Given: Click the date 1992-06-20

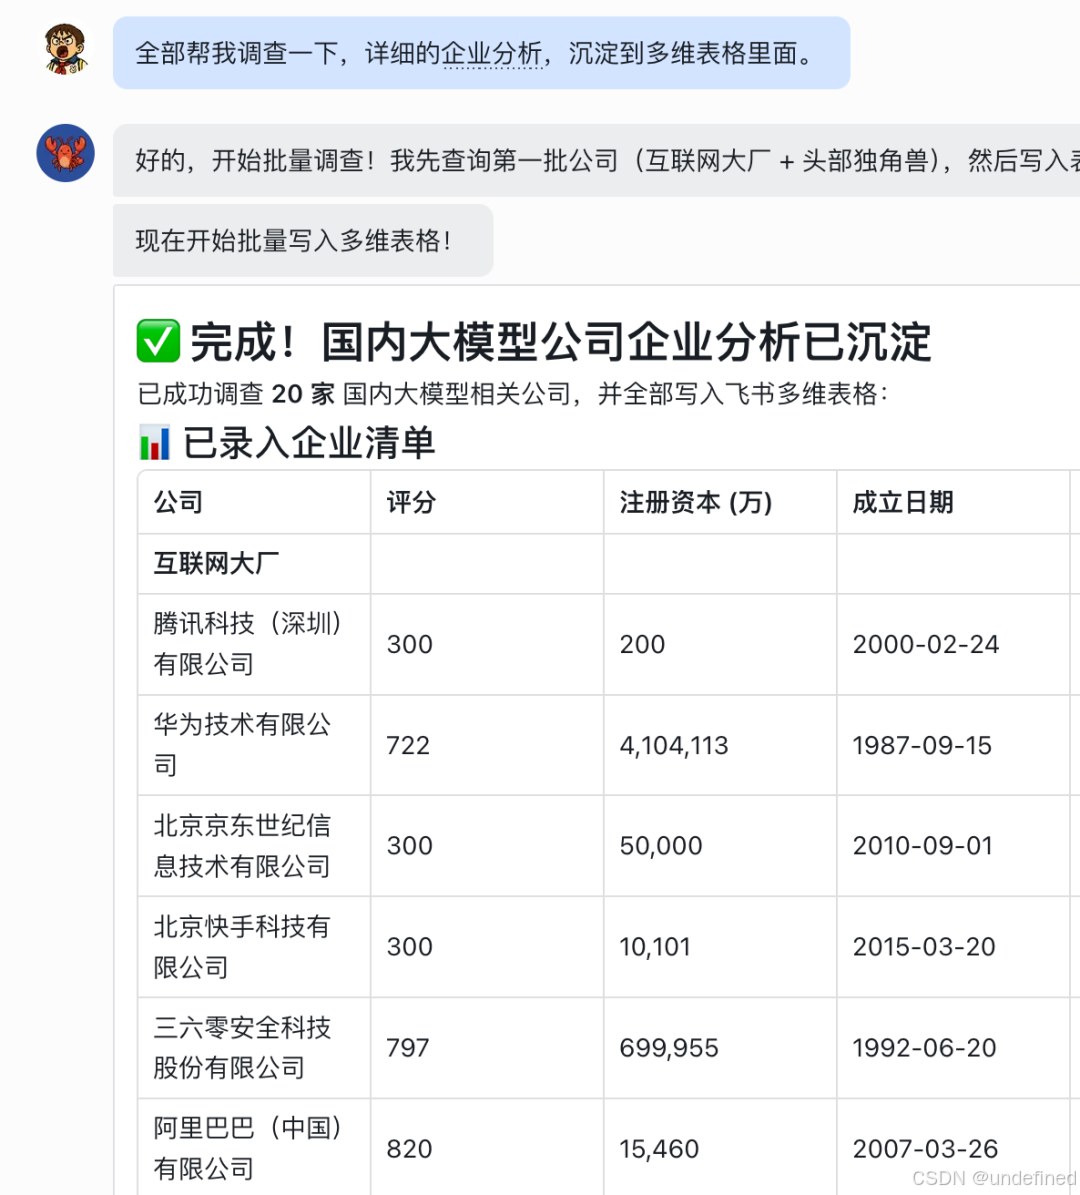Looking at the screenshot, I should click(x=925, y=1048).
